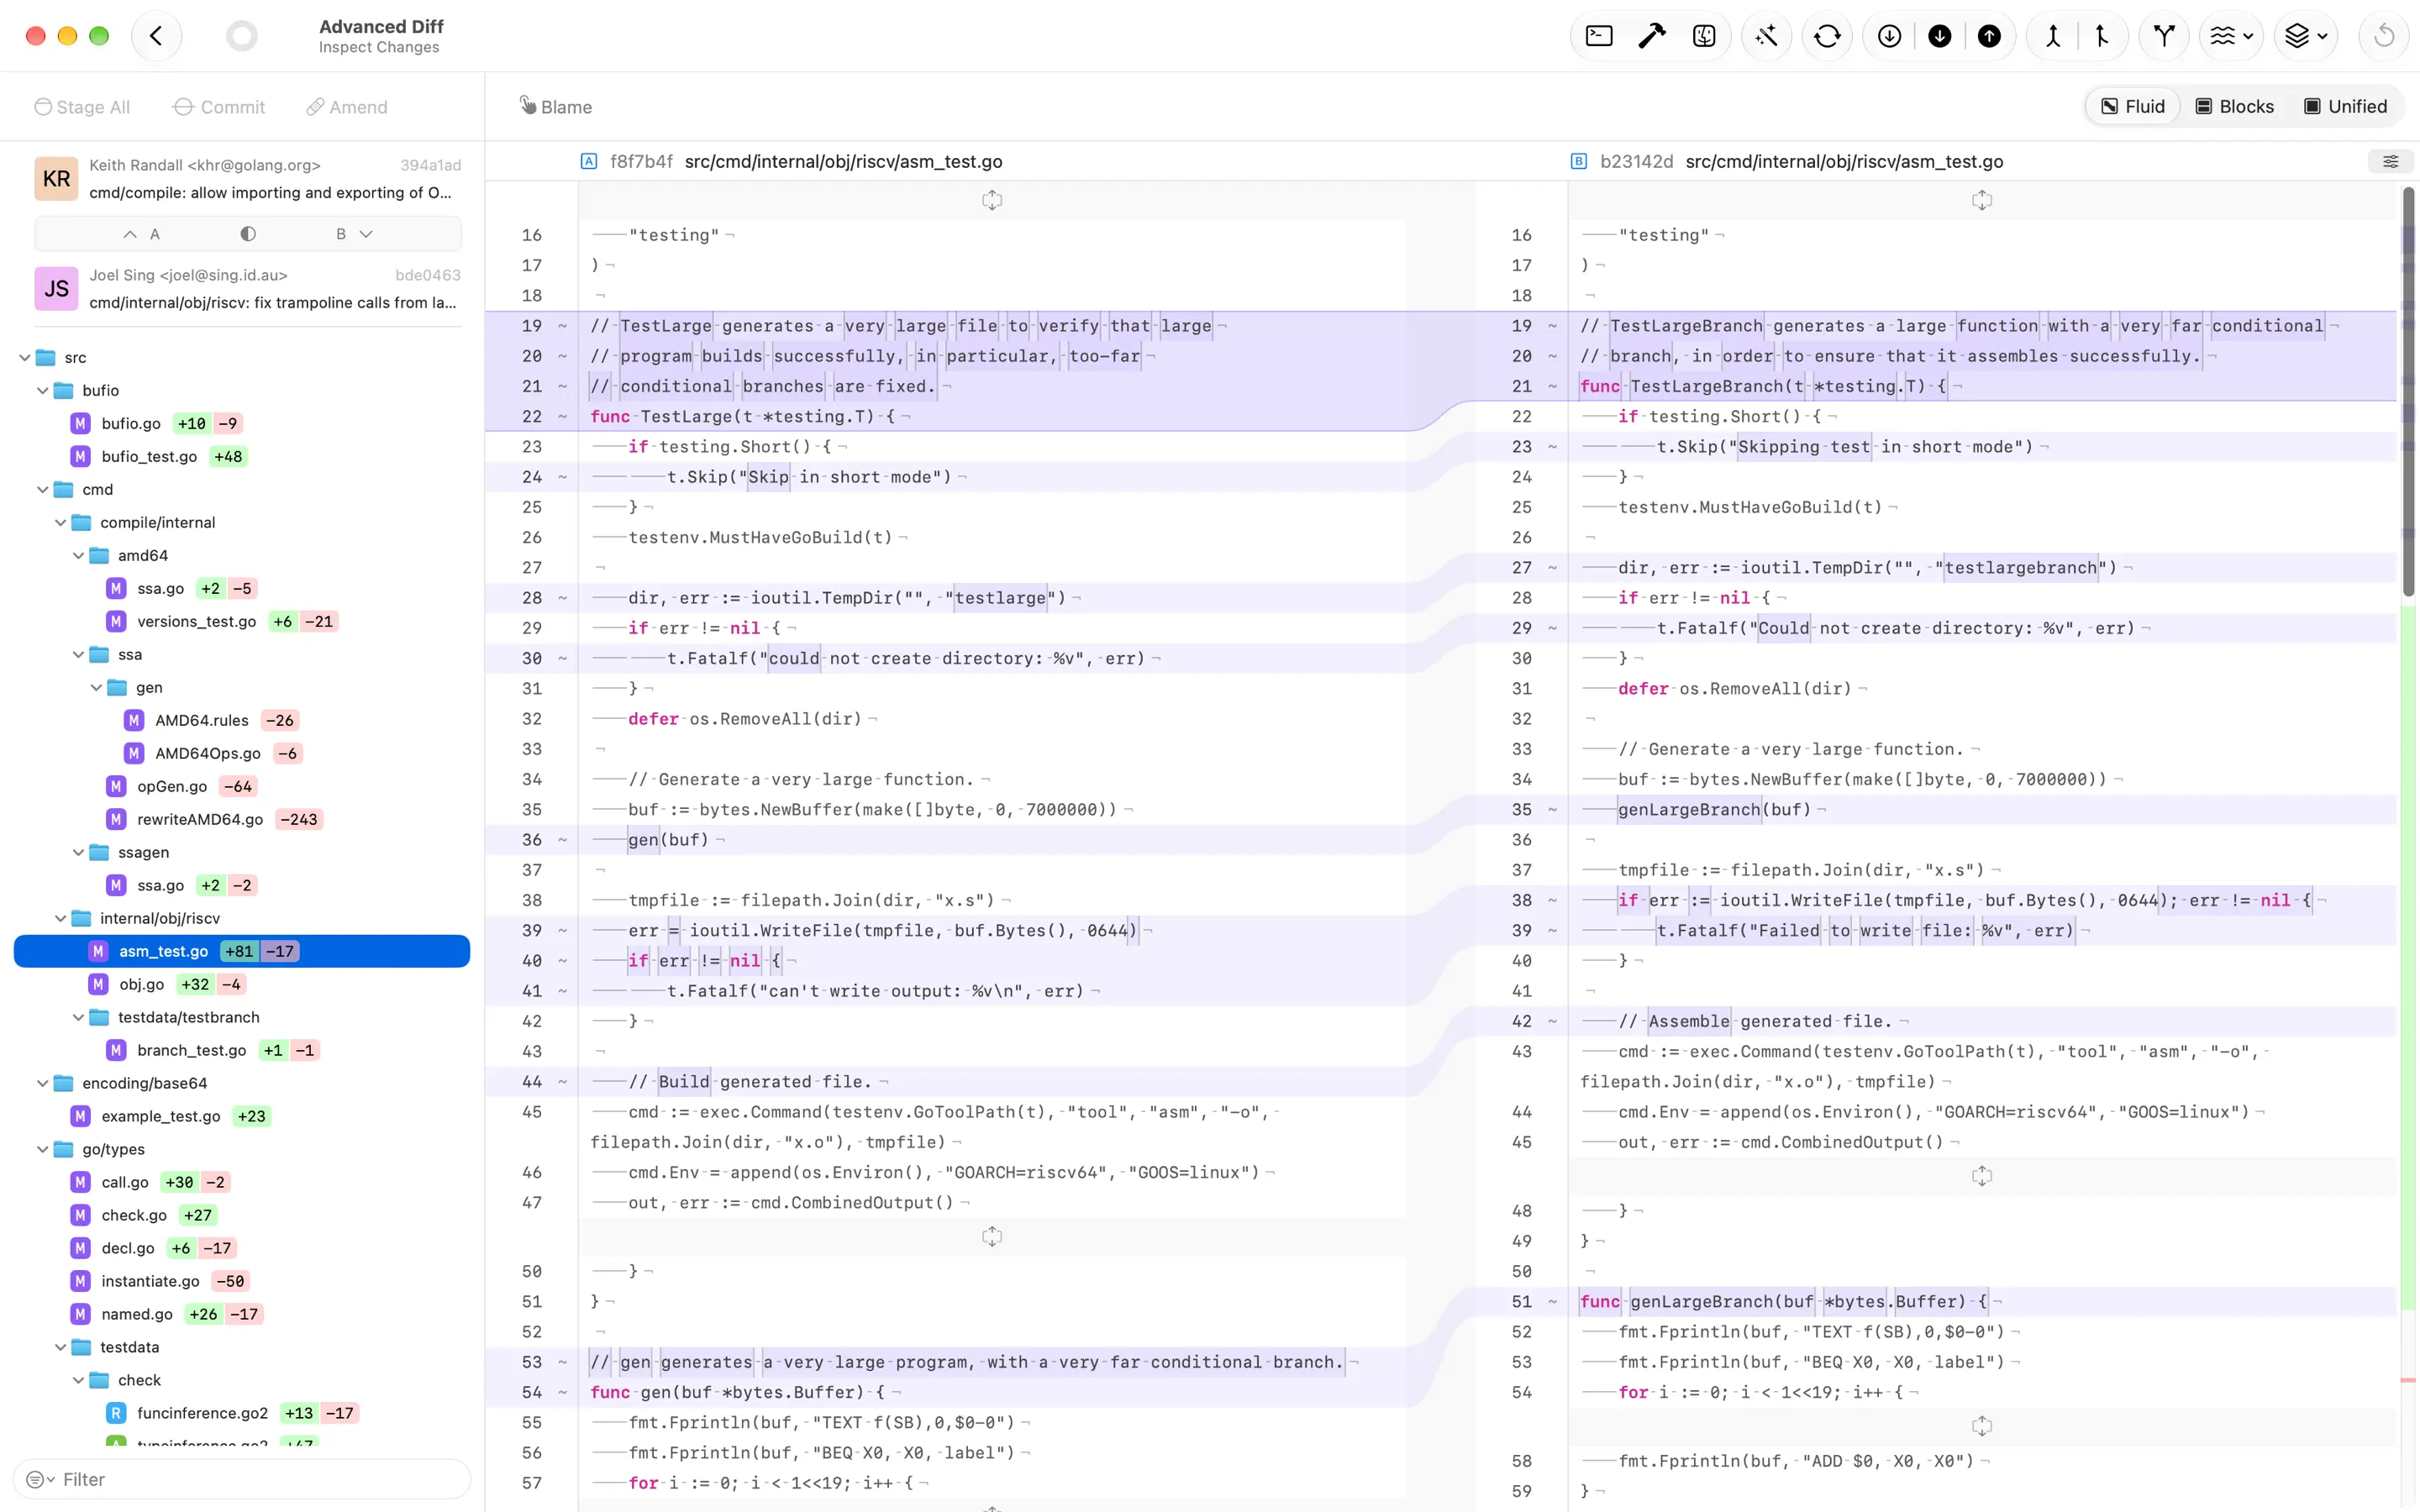Switch to Blocks diff view
This screenshot has height=1512, width=2420.
pyautogui.click(x=2235, y=106)
